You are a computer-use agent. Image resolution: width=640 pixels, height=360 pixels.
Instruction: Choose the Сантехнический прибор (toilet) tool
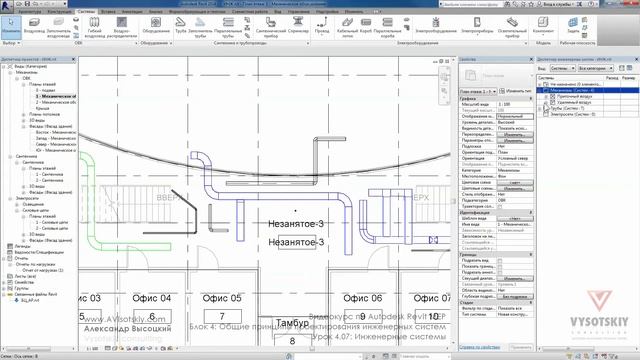271,27
